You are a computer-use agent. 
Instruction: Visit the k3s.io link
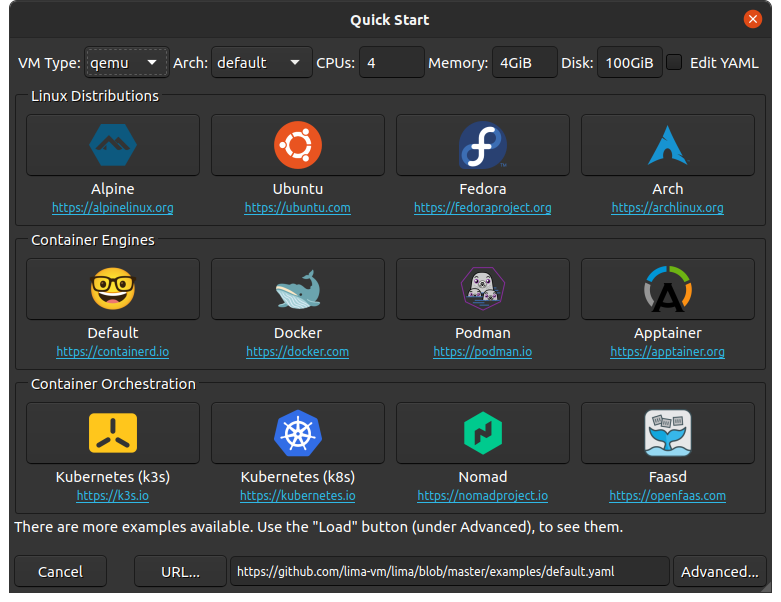pyautogui.click(x=113, y=495)
